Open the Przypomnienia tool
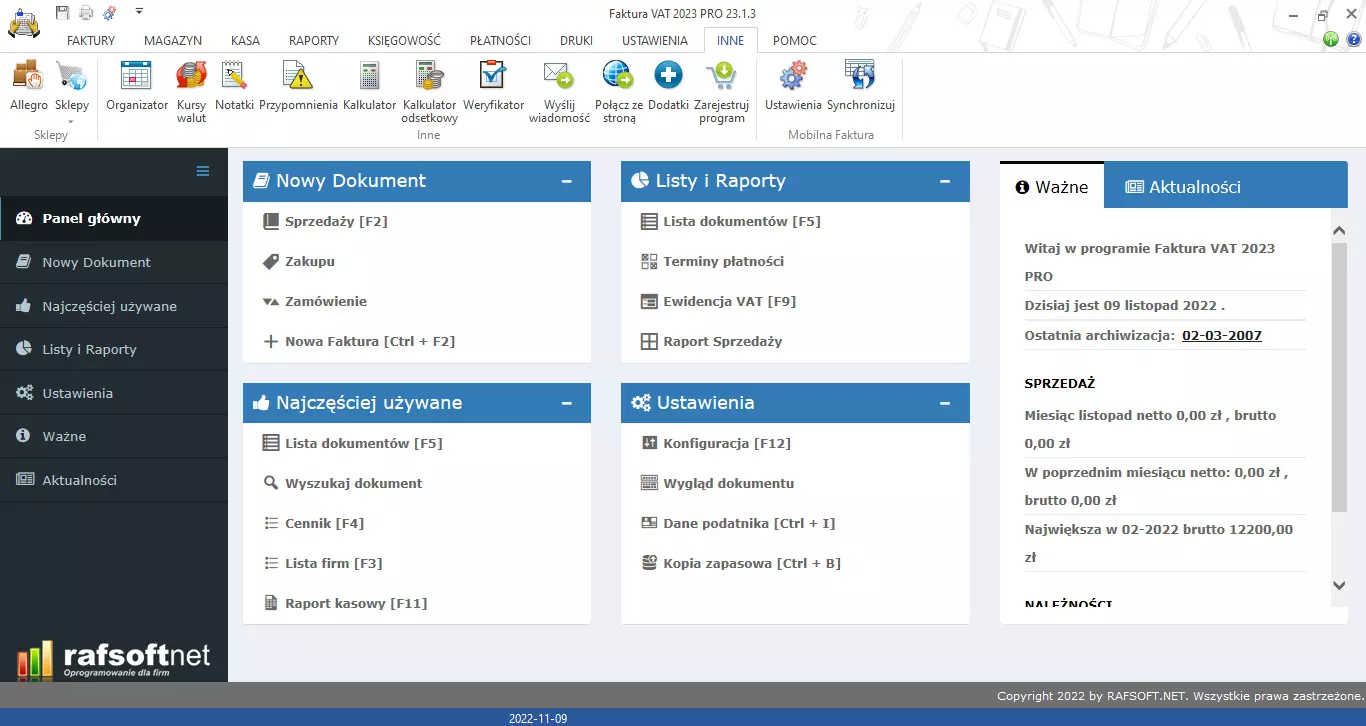The height and width of the screenshot is (726, 1366). click(299, 90)
